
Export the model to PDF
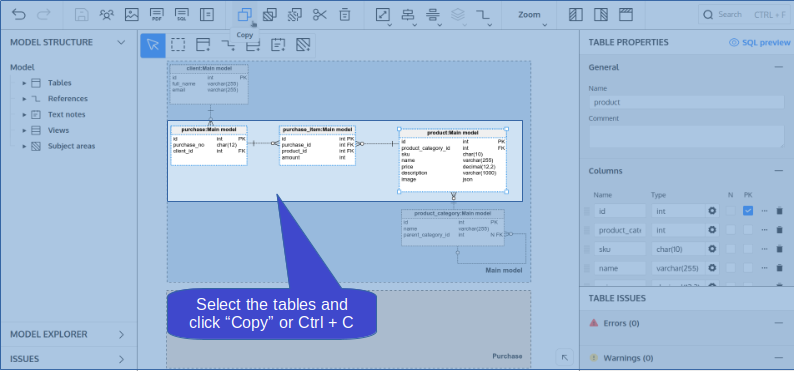pos(157,15)
